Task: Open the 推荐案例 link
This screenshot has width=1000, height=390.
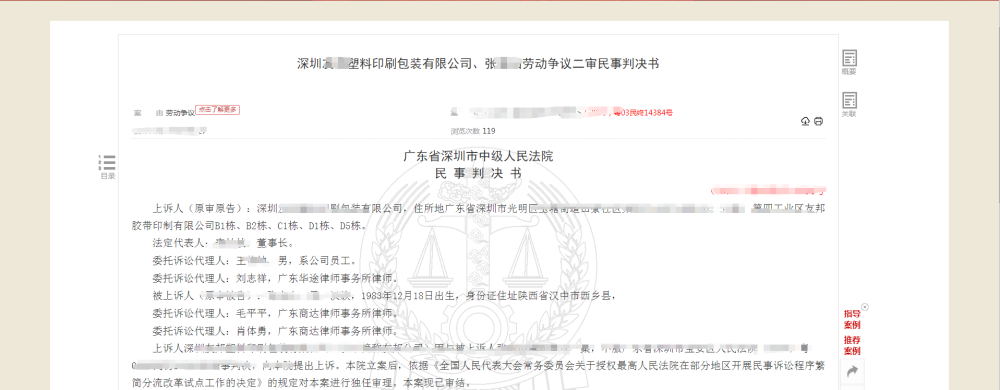Action: point(852,346)
